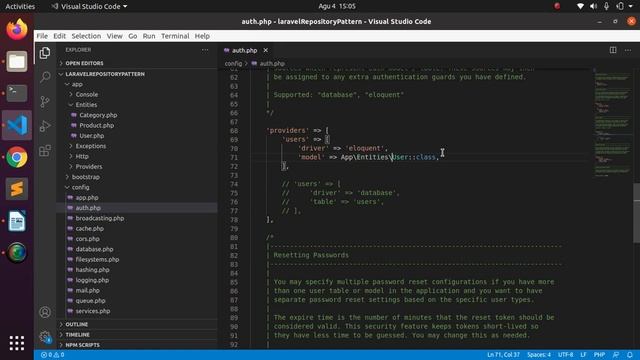Open the Terminal menu

click(x=175, y=36)
